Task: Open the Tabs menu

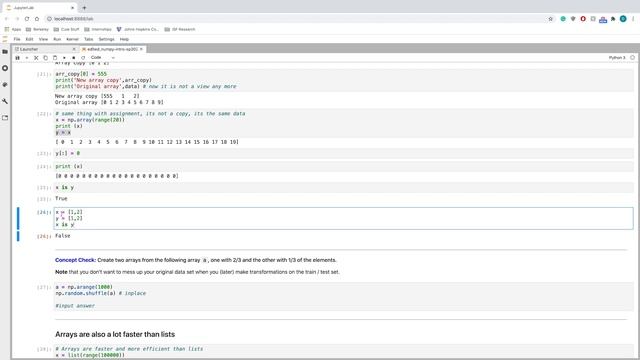Action: tap(89, 39)
